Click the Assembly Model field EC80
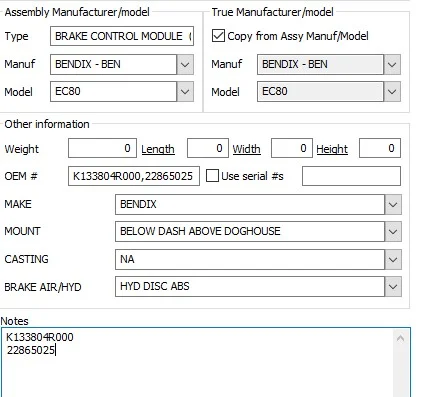The height and width of the screenshot is (397, 422). [113, 92]
